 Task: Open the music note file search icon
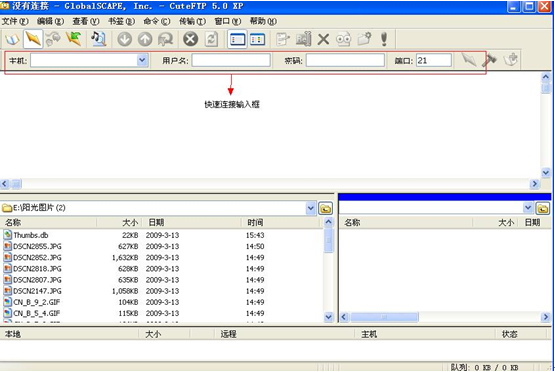click(98, 39)
